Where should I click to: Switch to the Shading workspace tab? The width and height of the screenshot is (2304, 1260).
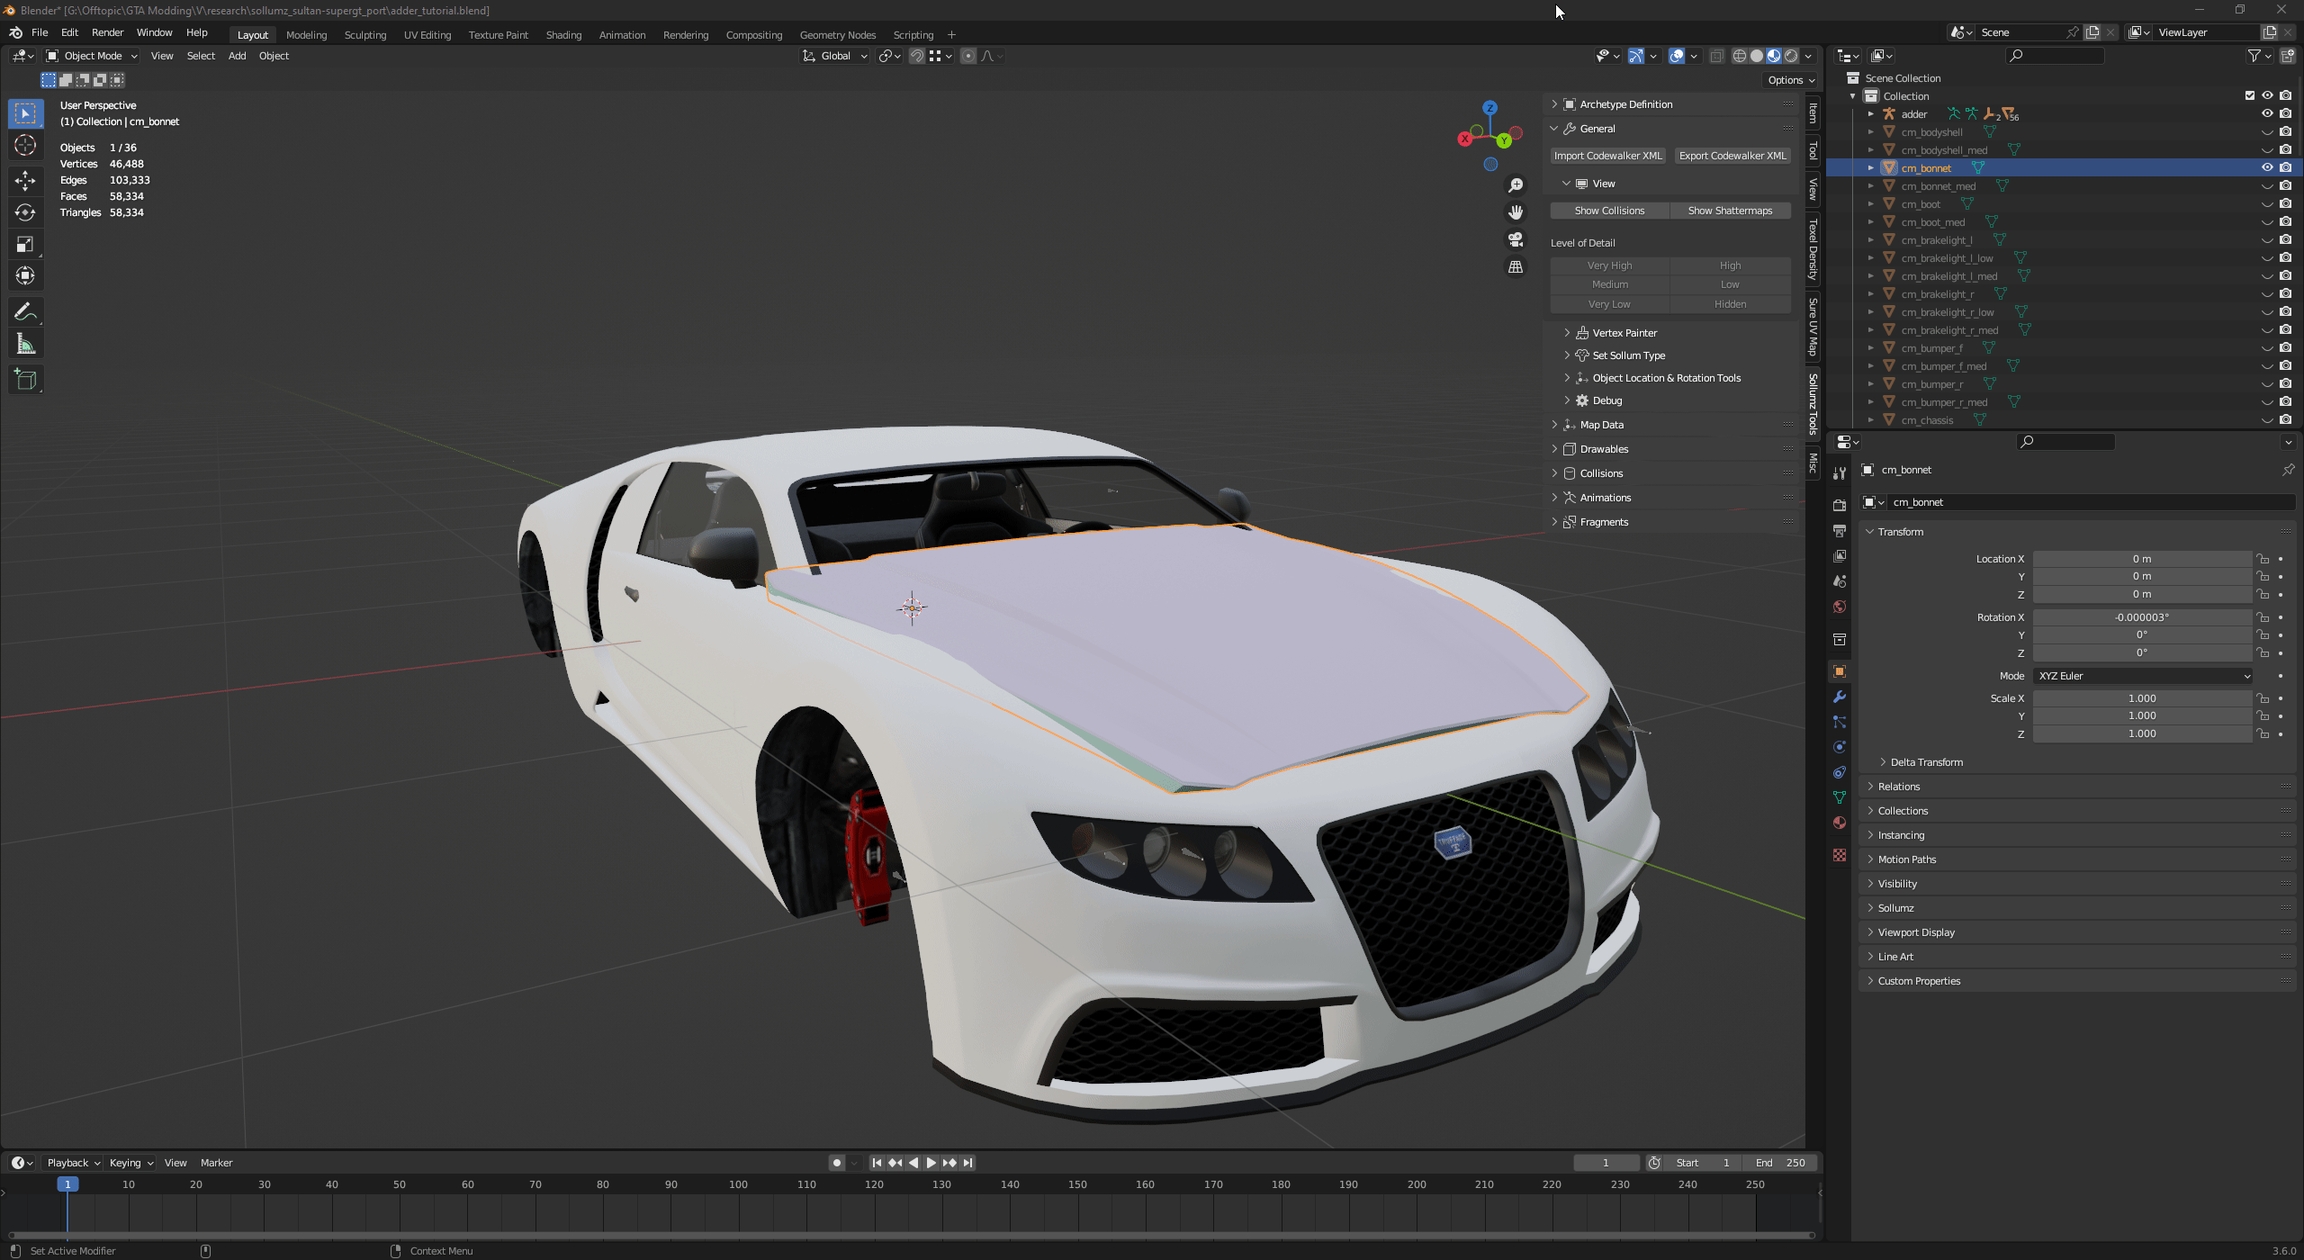pyautogui.click(x=563, y=35)
